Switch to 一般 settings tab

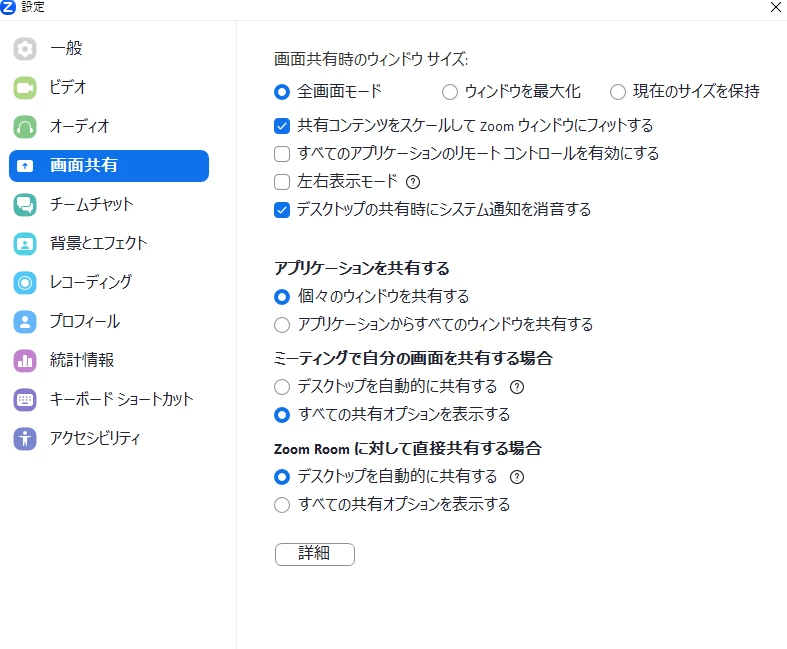click(109, 49)
